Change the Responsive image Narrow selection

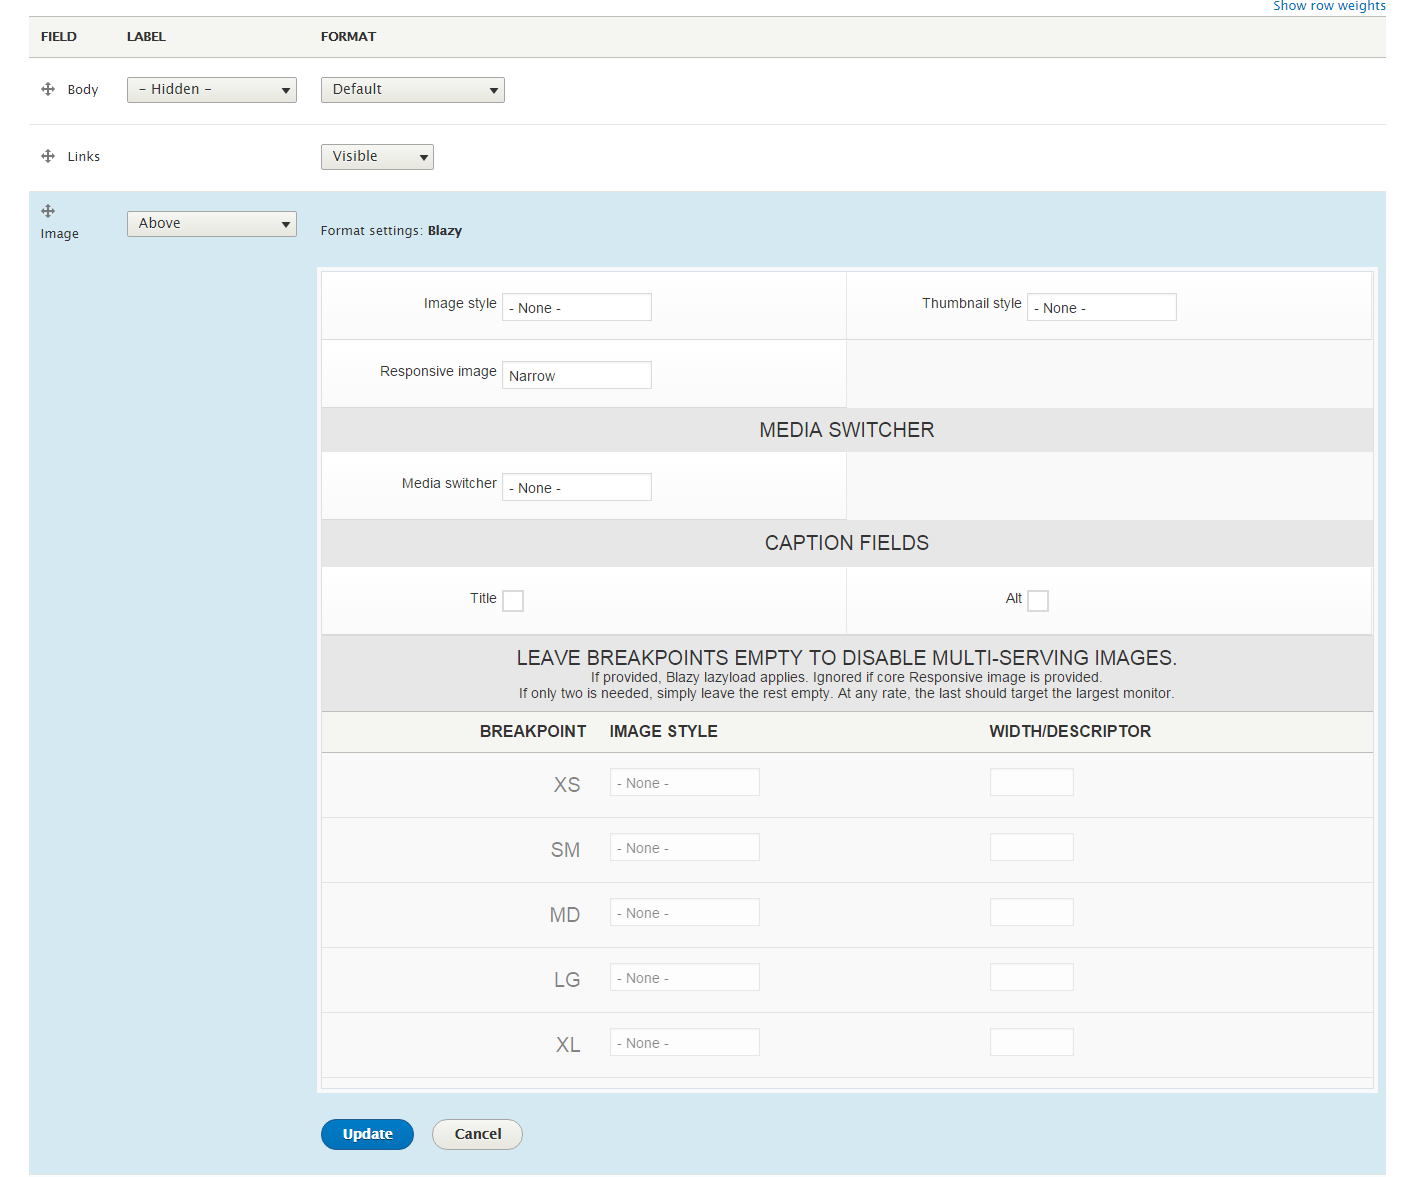pos(577,375)
